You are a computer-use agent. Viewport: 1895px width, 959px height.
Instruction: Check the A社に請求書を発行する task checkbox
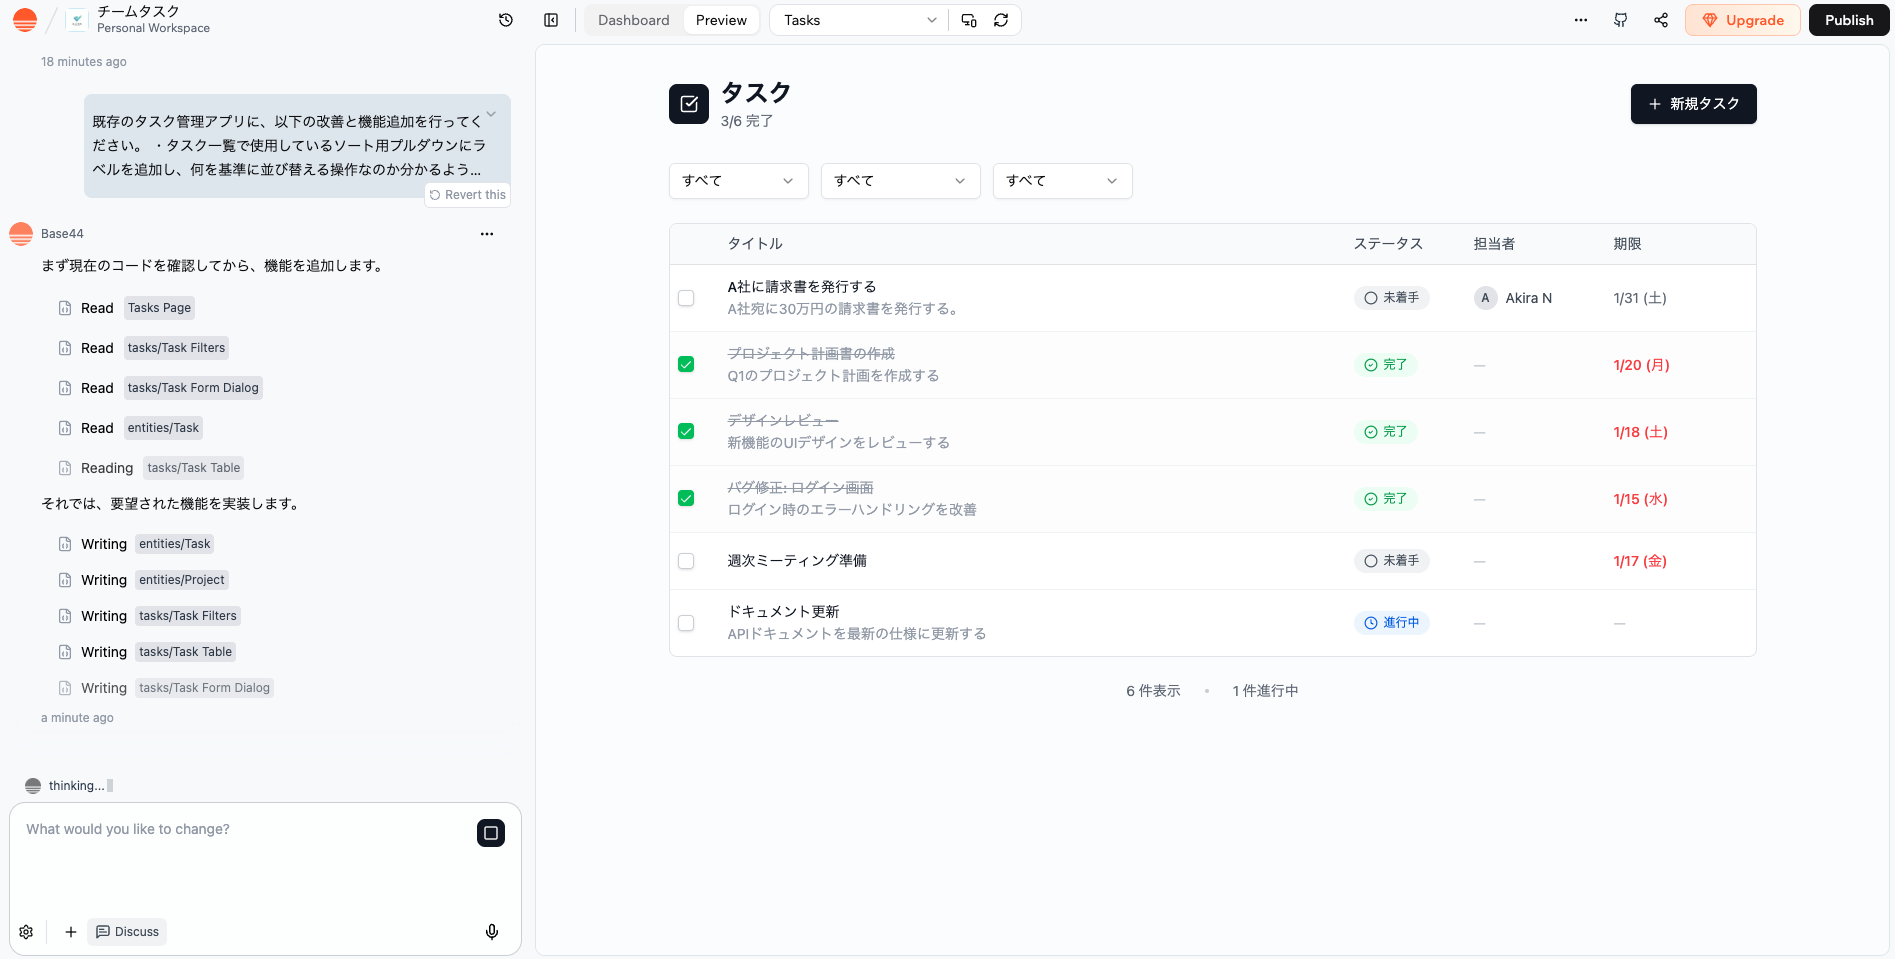[686, 298]
